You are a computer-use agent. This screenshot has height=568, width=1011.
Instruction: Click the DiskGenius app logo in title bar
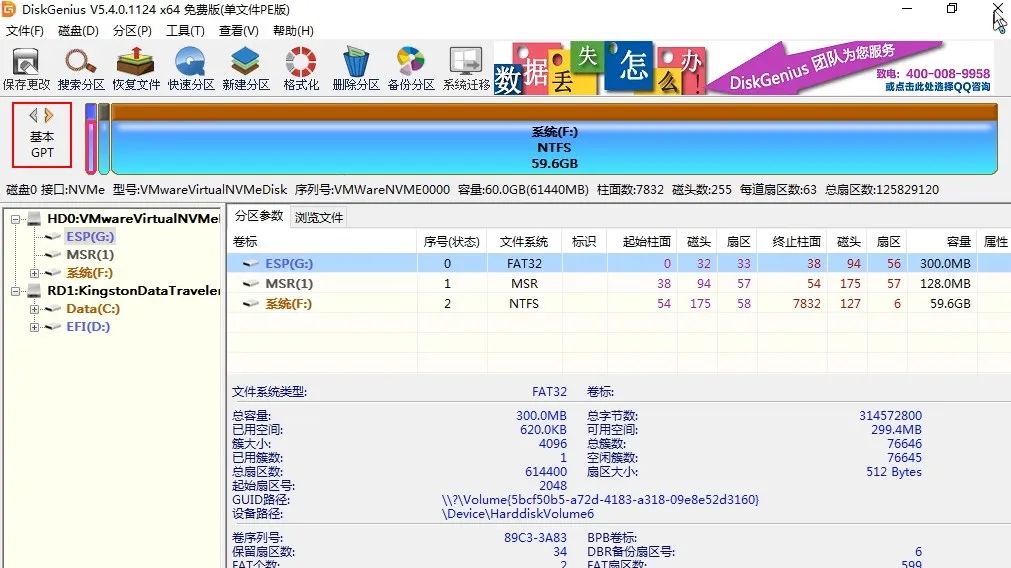pos(9,9)
